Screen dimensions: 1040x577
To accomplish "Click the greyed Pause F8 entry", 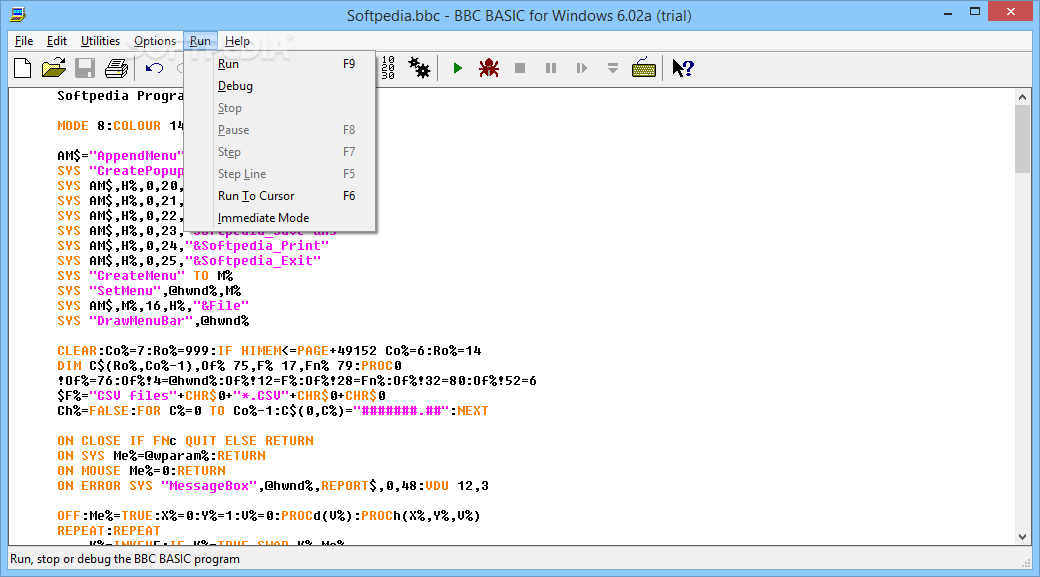I will pyautogui.click(x=280, y=130).
